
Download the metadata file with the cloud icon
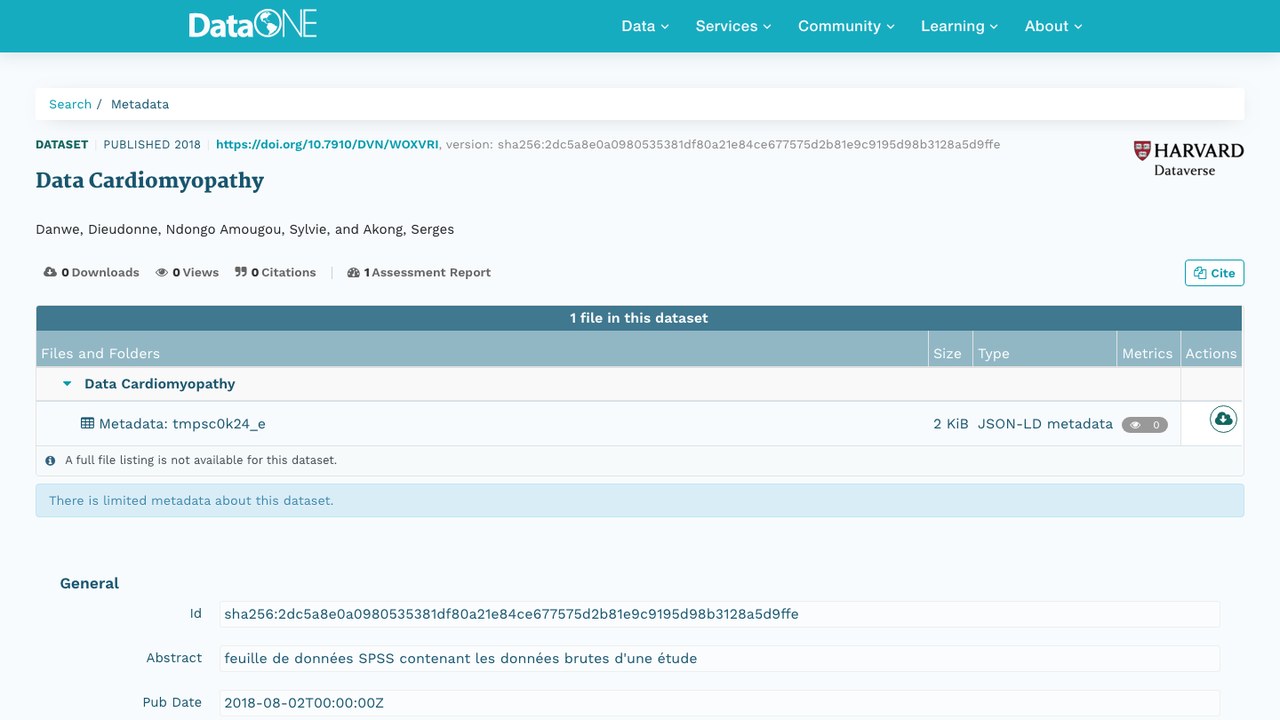coord(1223,420)
